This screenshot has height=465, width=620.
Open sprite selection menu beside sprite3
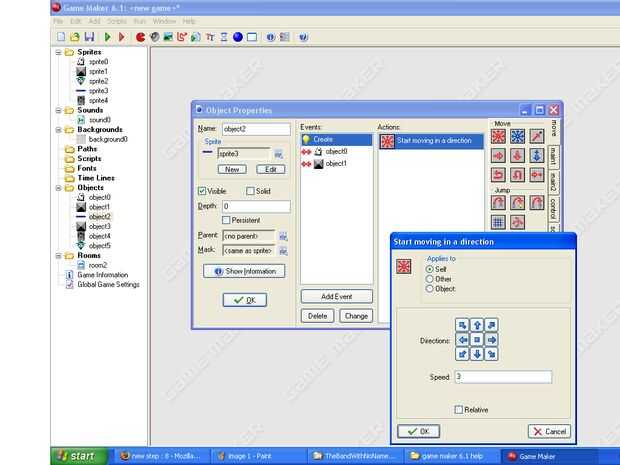coord(279,154)
